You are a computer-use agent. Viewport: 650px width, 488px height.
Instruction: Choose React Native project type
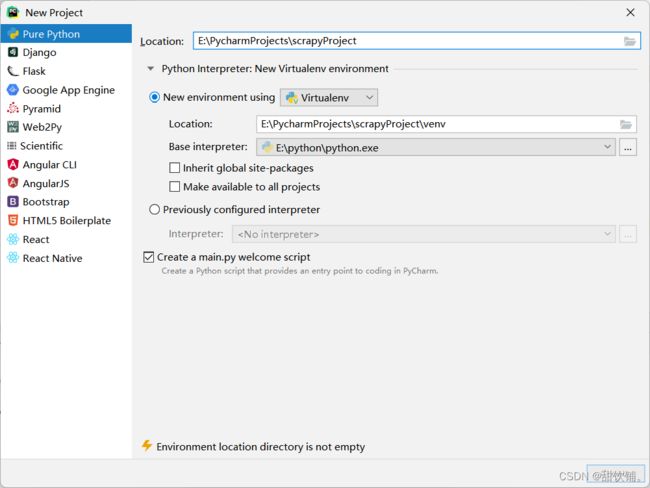[66, 258]
